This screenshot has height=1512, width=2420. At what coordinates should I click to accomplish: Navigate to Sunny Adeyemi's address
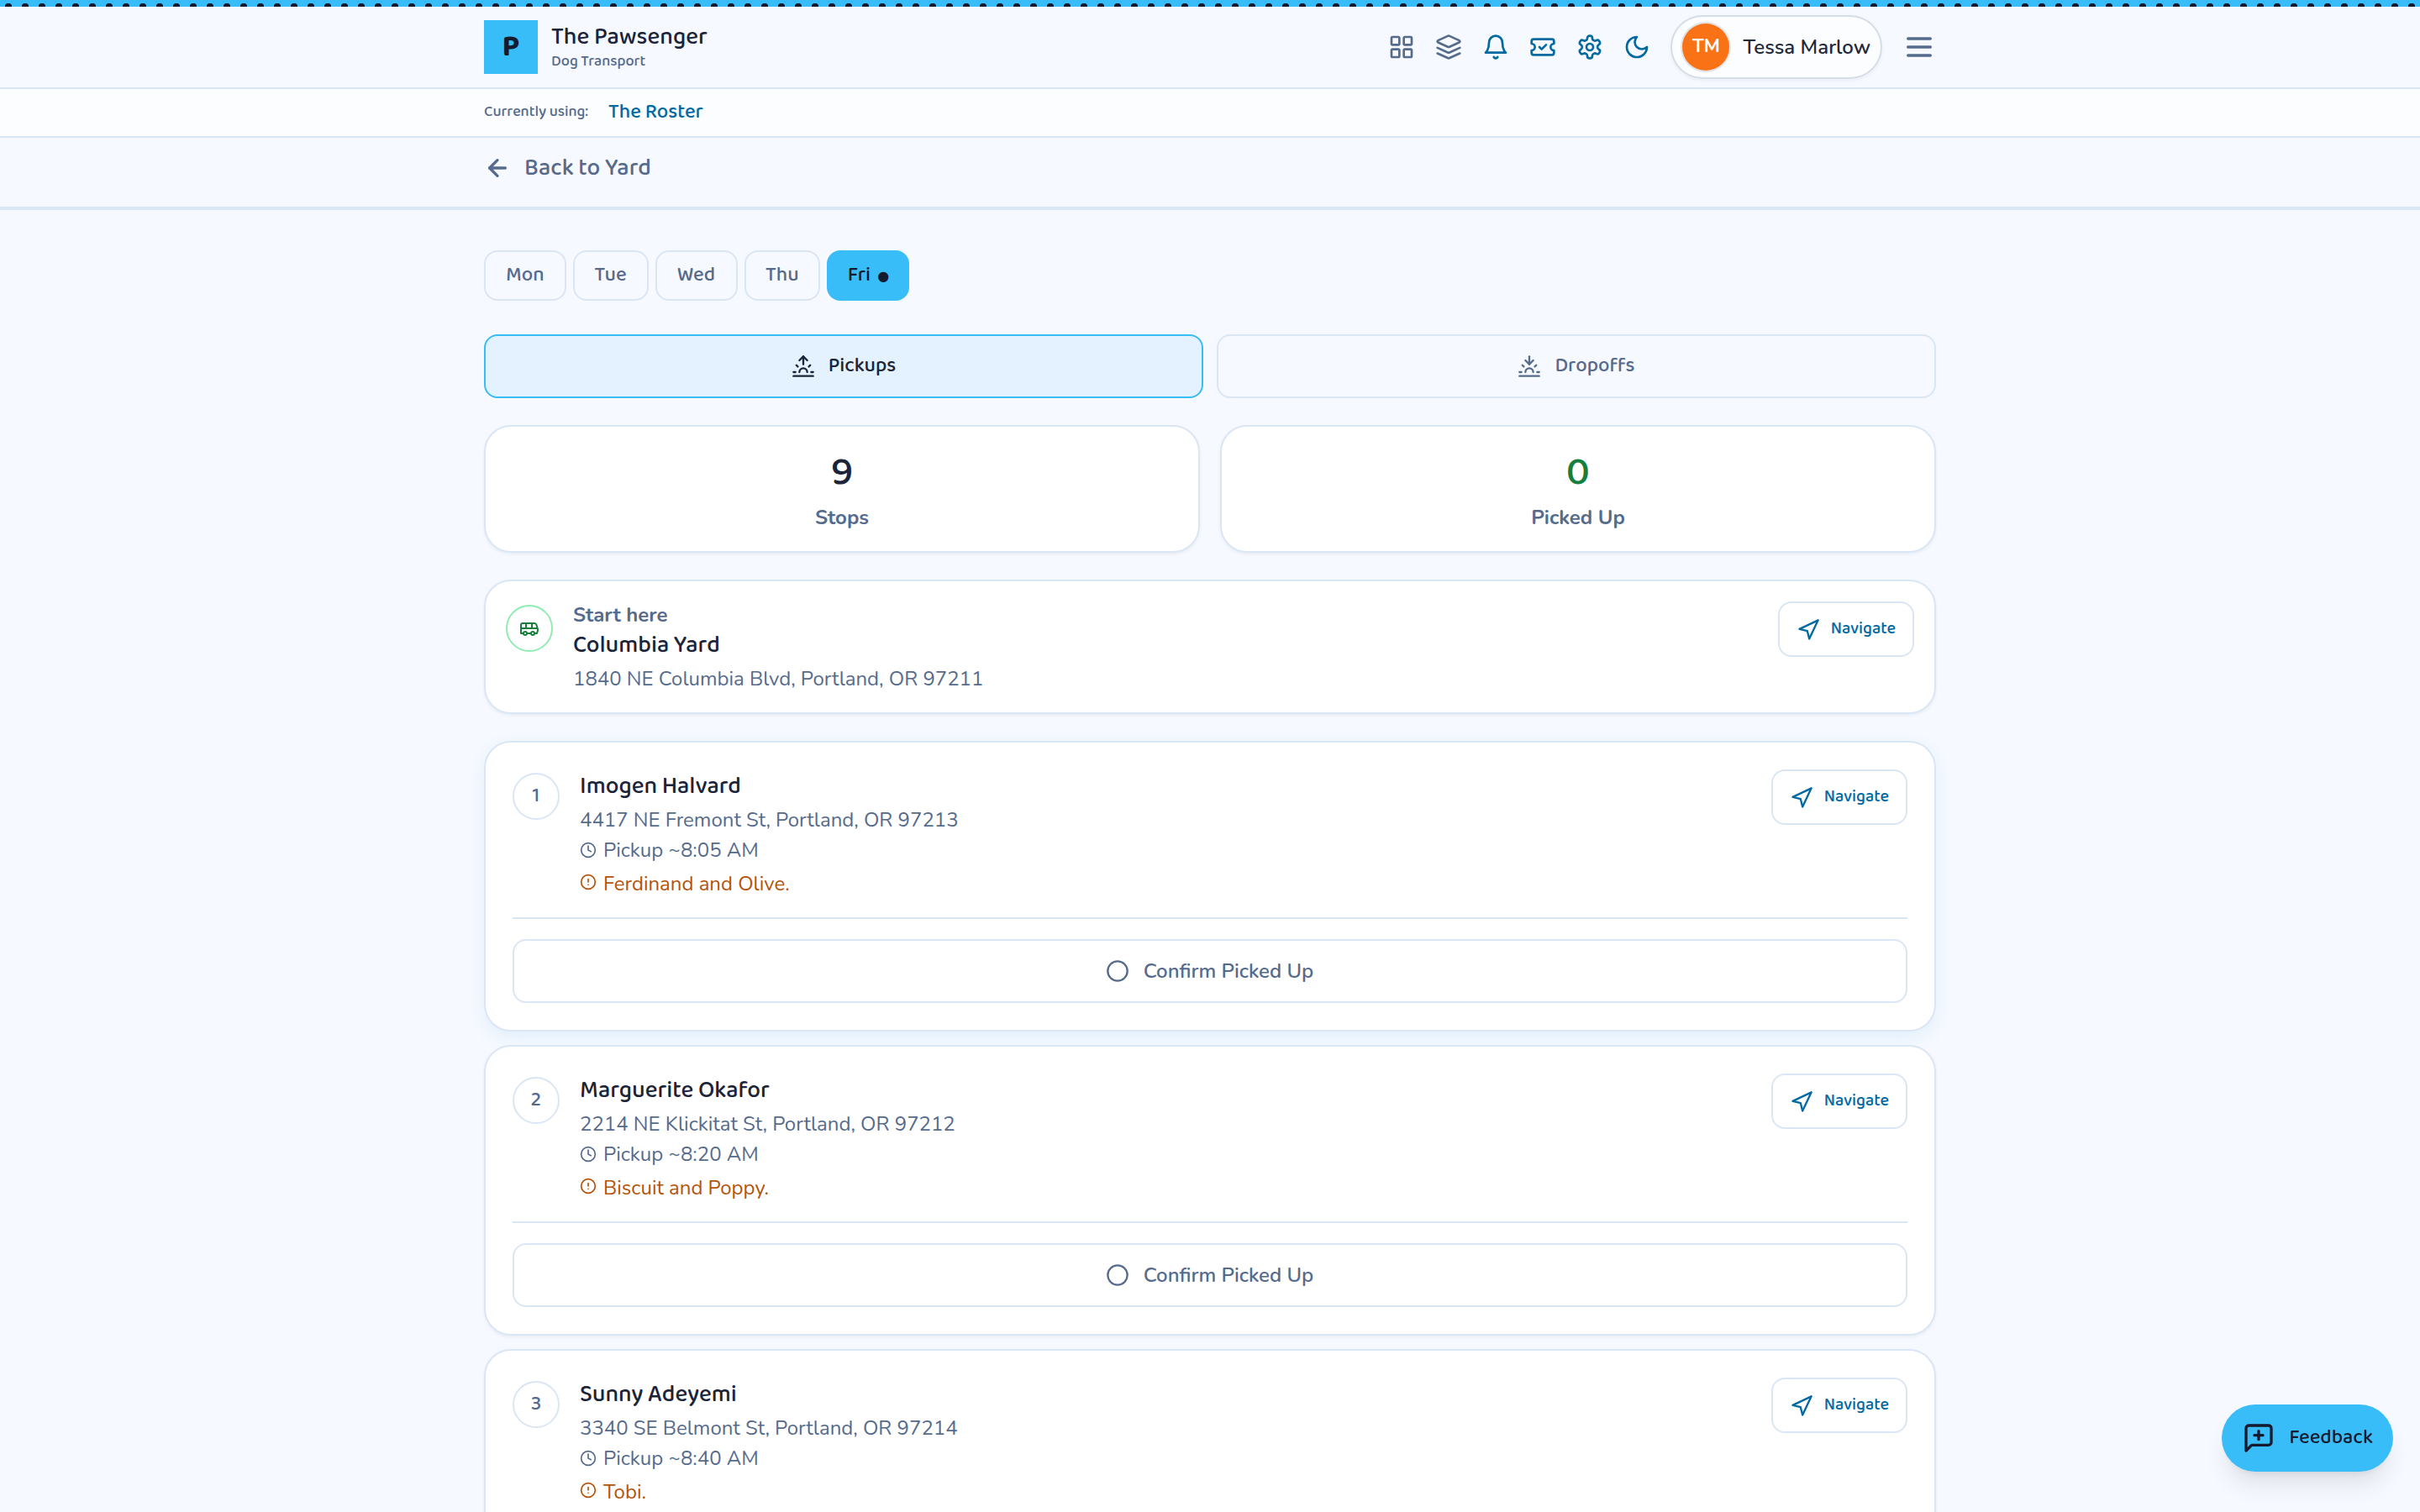(1838, 1405)
